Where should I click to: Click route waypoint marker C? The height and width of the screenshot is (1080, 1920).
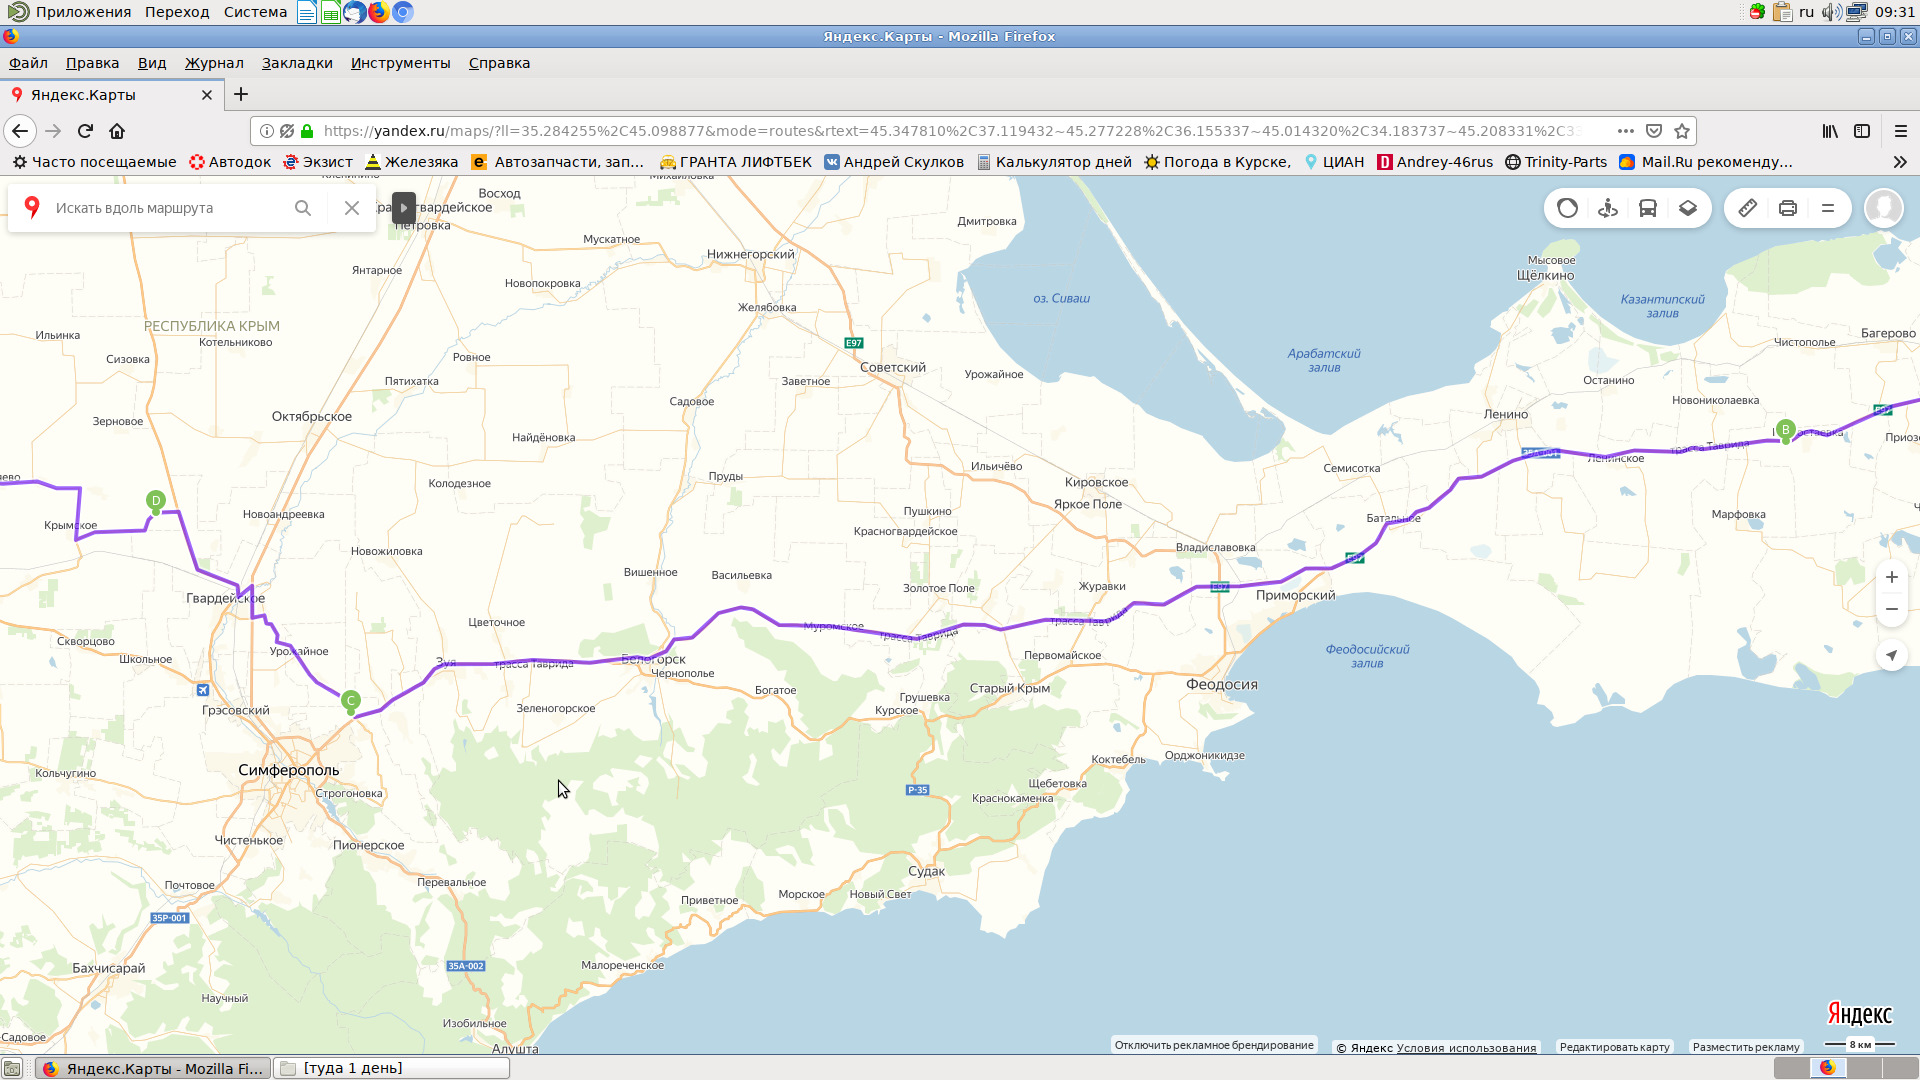pyautogui.click(x=351, y=701)
